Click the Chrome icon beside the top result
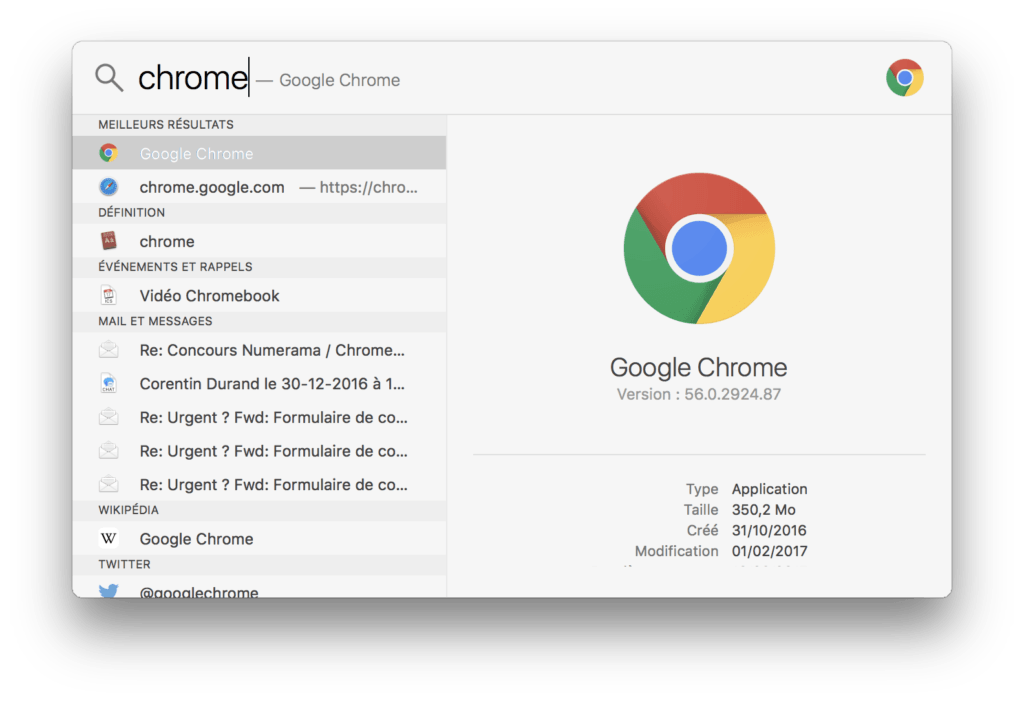The image size is (1024, 701). (108, 153)
